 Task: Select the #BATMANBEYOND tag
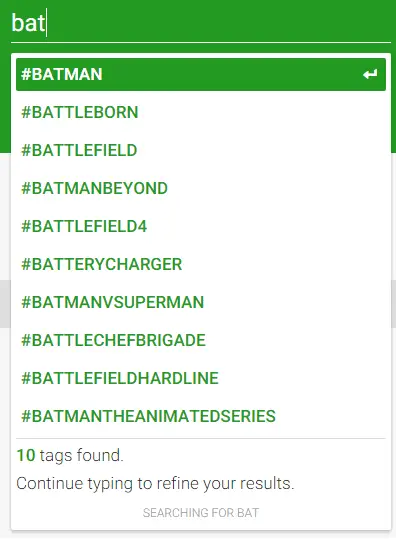click(x=201, y=188)
